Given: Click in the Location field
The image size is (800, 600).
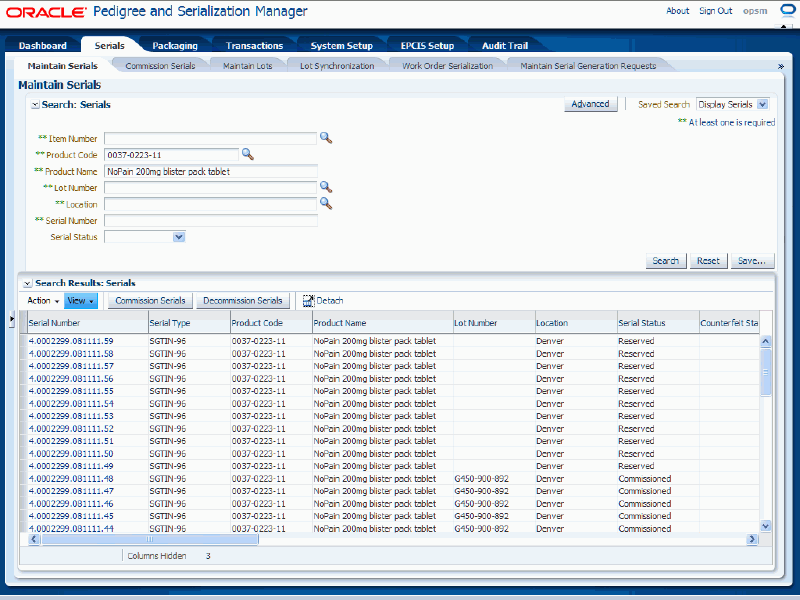Looking at the screenshot, I should (210, 204).
